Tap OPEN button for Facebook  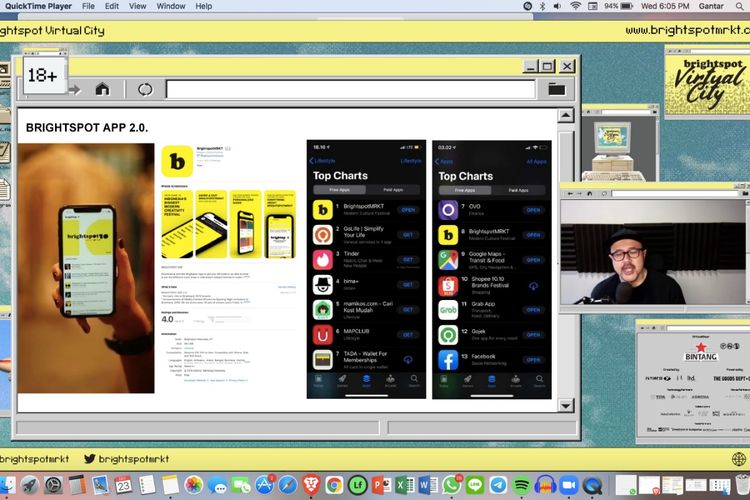click(x=533, y=360)
